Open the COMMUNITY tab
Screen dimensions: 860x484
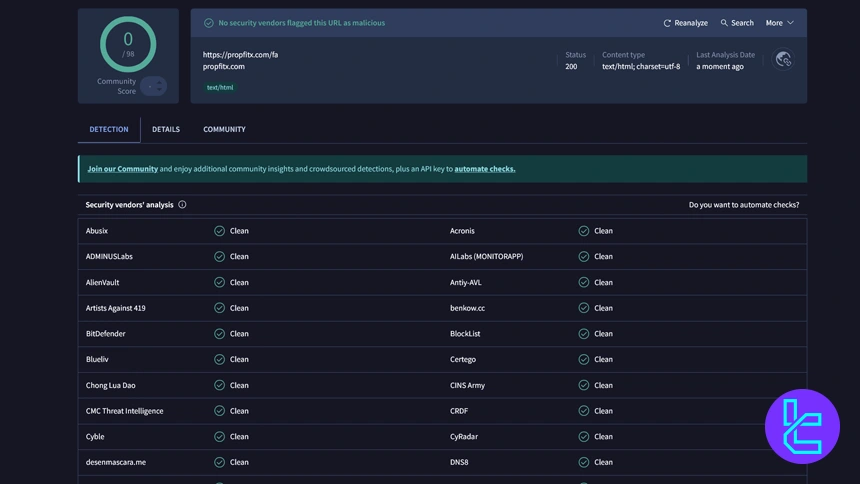(224, 130)
